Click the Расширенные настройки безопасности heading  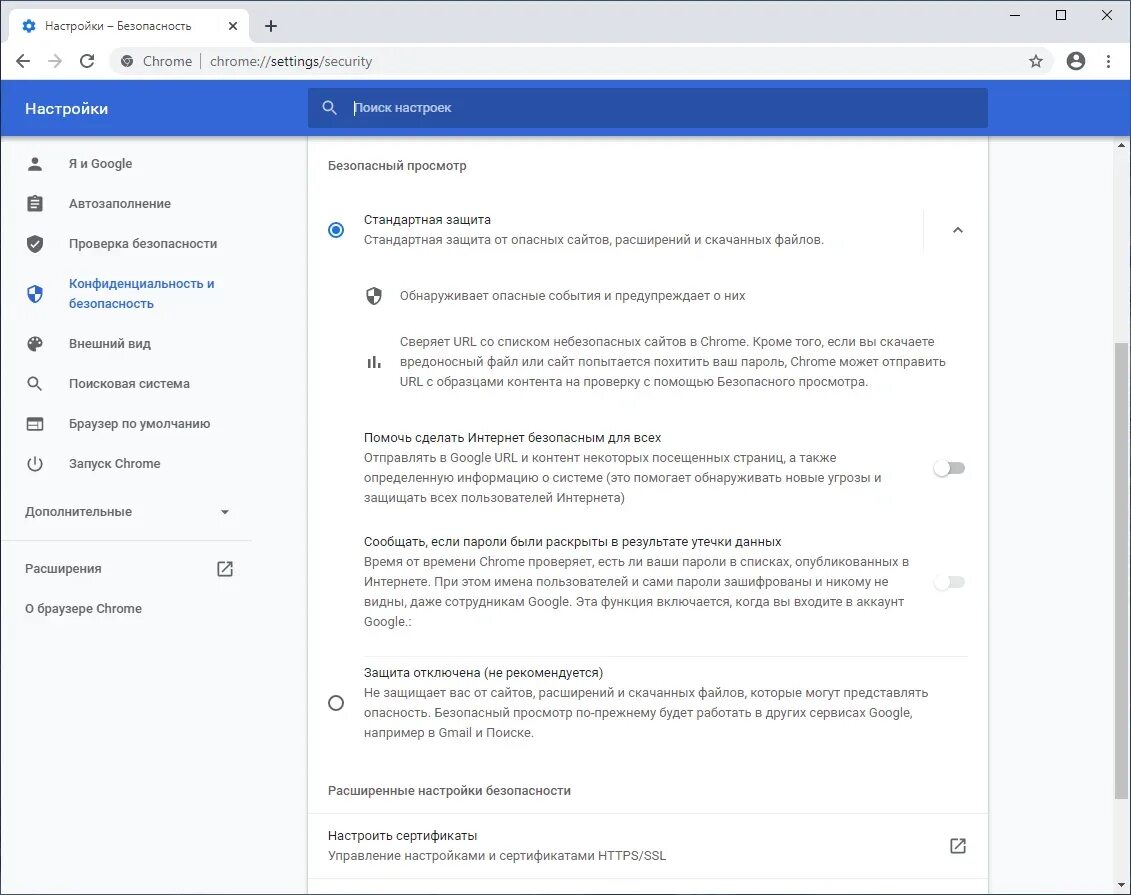click(449, 791)
